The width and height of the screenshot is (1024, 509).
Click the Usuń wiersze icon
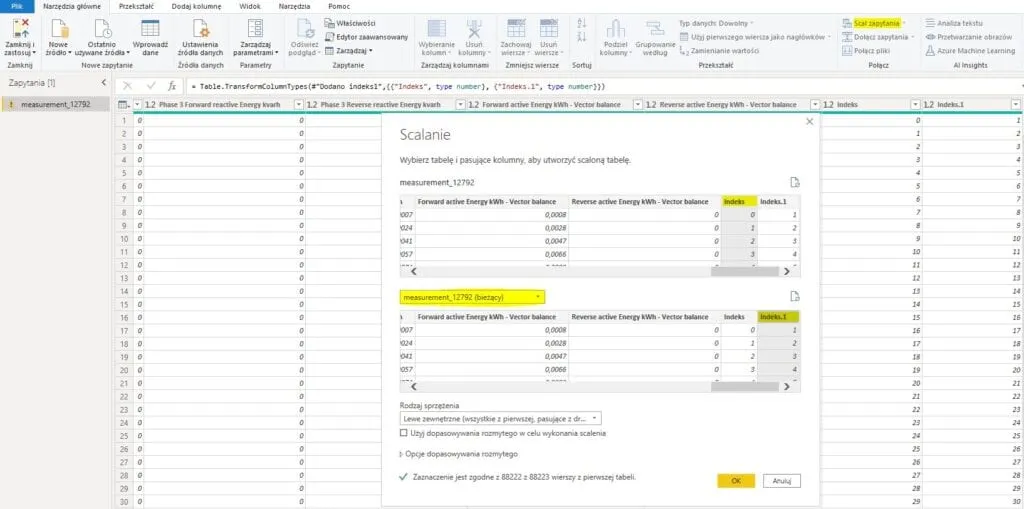pyautogui.click(x=549, y=29)
